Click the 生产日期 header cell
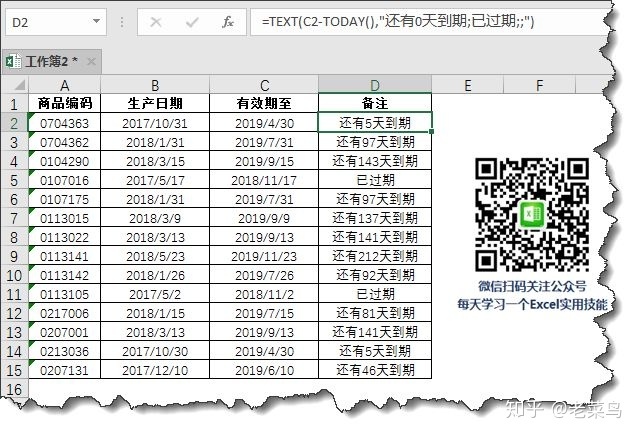This screenshot has width=639, height=436. 155,103
